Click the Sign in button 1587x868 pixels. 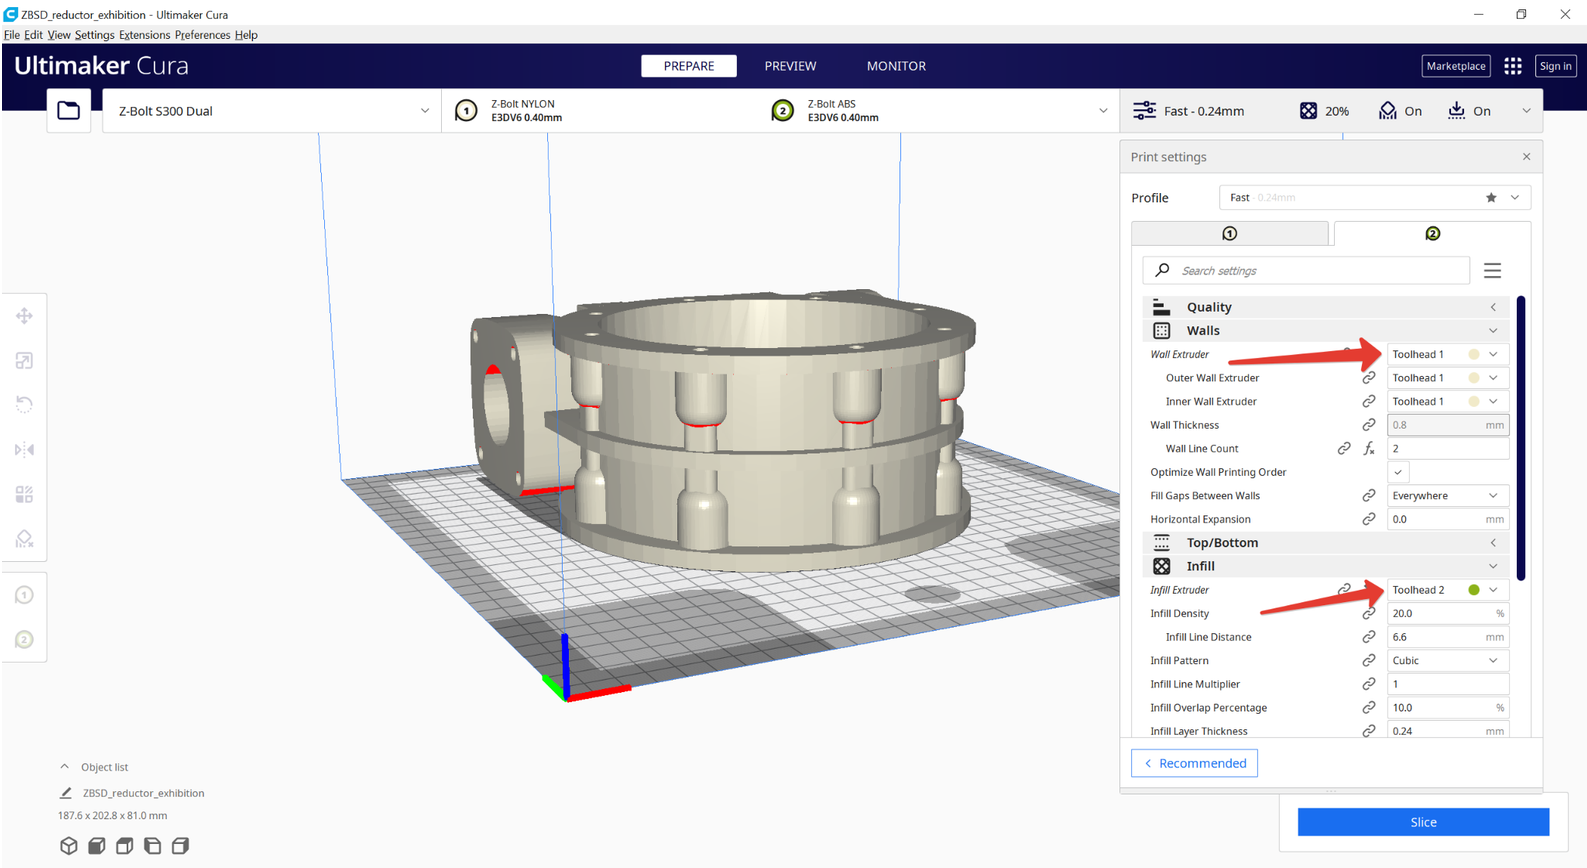tap(1555, 66)
